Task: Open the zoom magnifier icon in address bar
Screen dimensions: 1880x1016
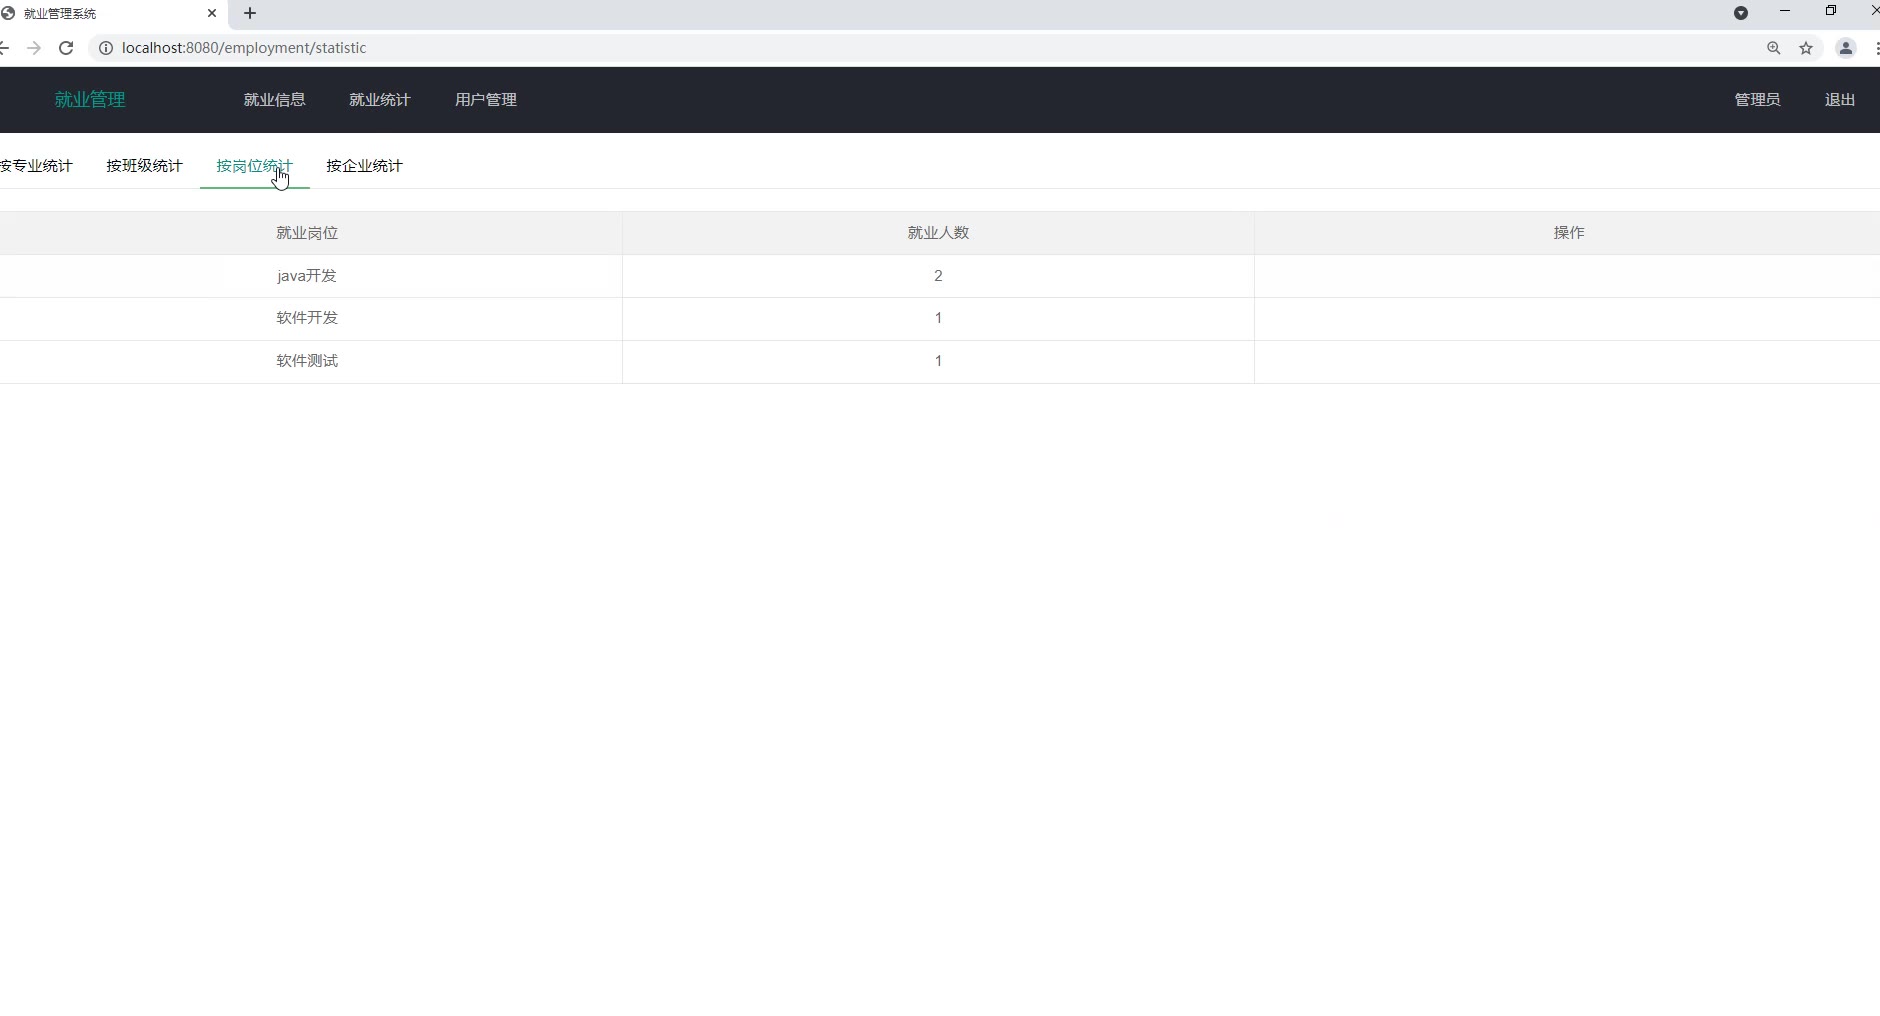Action: [x=1773, y=48]
